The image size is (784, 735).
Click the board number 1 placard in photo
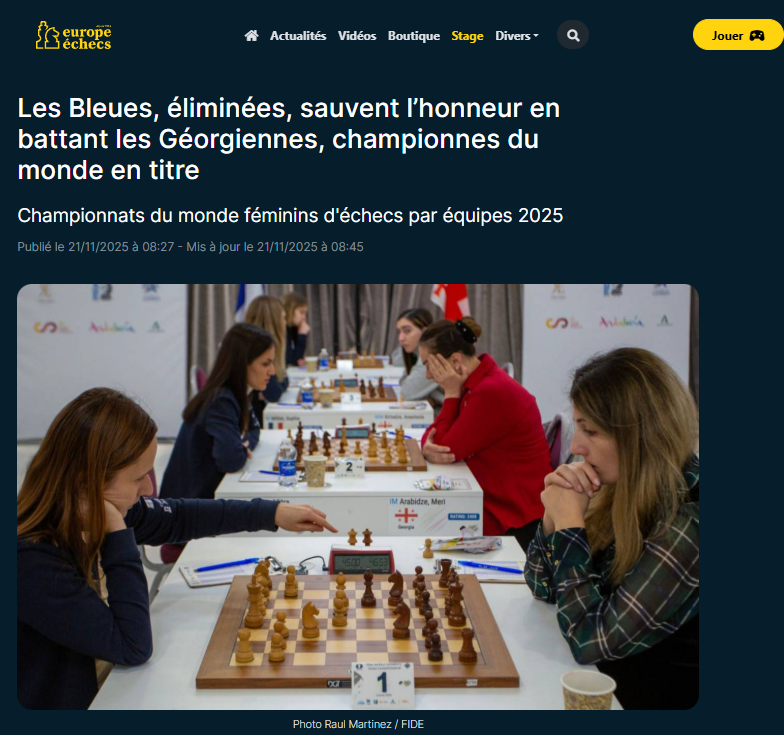(383, 684)
